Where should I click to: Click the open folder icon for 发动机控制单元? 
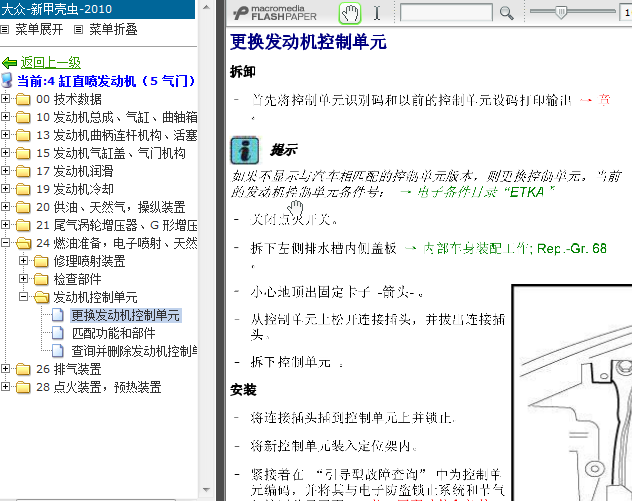click(42, 297)
